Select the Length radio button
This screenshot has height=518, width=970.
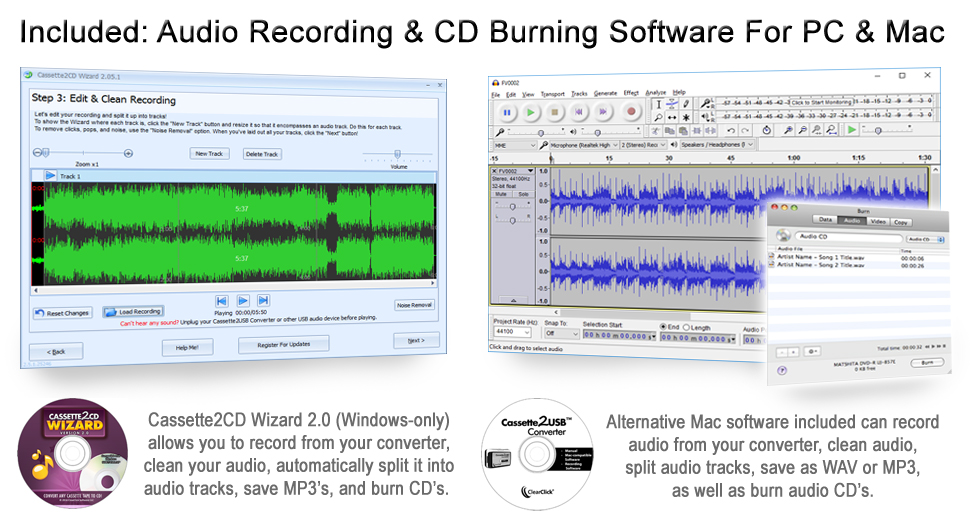coord(686,327)
